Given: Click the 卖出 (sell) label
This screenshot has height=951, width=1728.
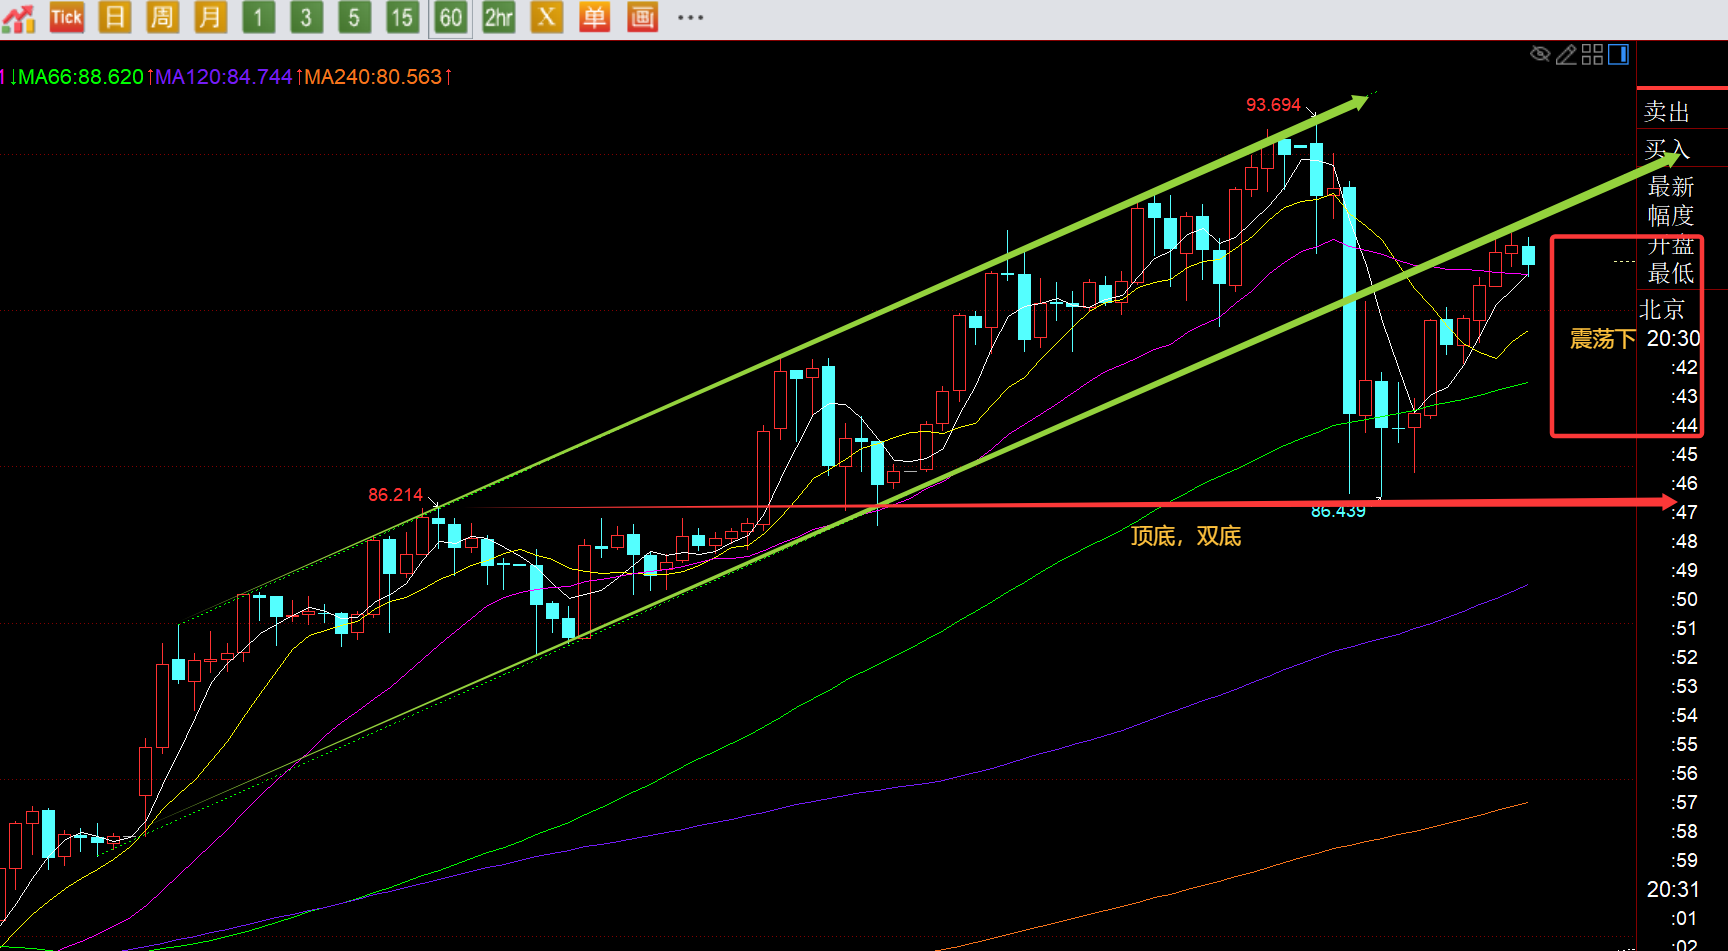Looking at the screenshot, I should [1667, 111].
